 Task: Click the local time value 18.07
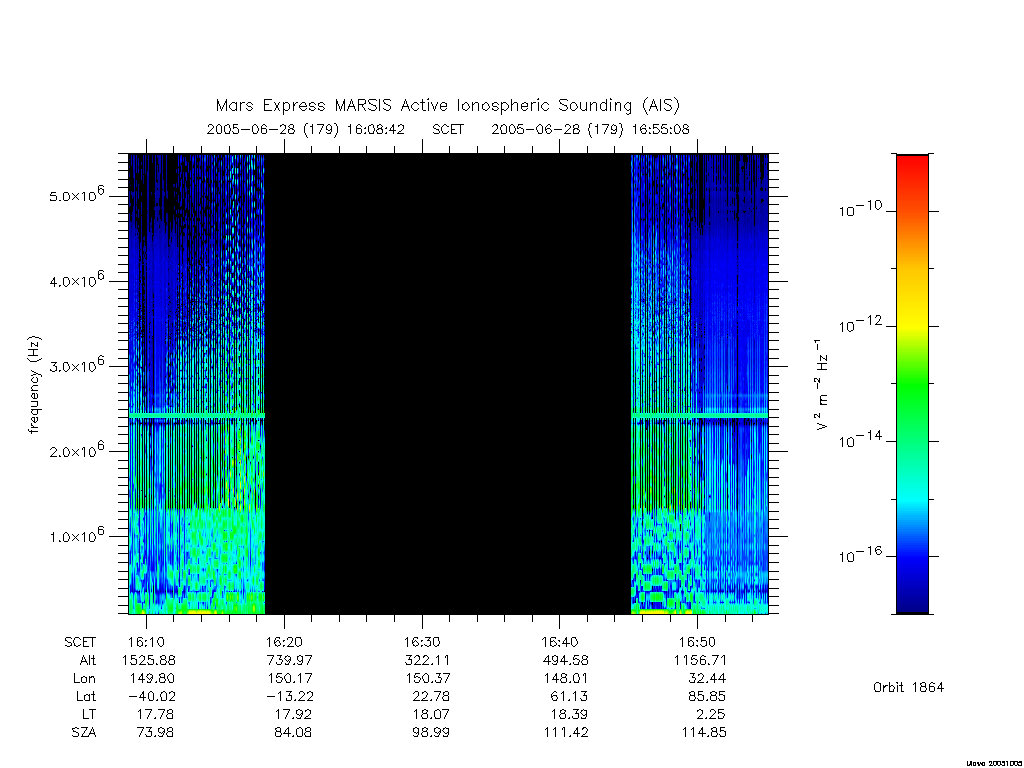[431, 714]
